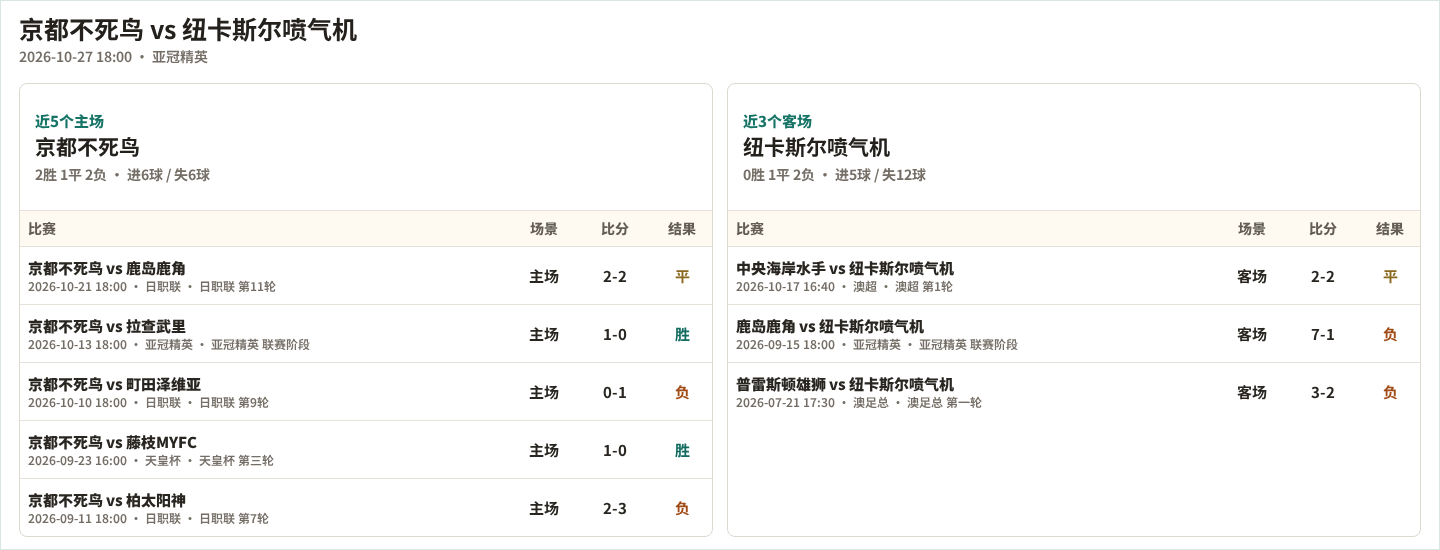Image resolution: width=1440 pixels, height=550 pixels.
Task: Click the summary 0胜 1平 2负 进5球 / 失12球
Action: click(834, 175)
